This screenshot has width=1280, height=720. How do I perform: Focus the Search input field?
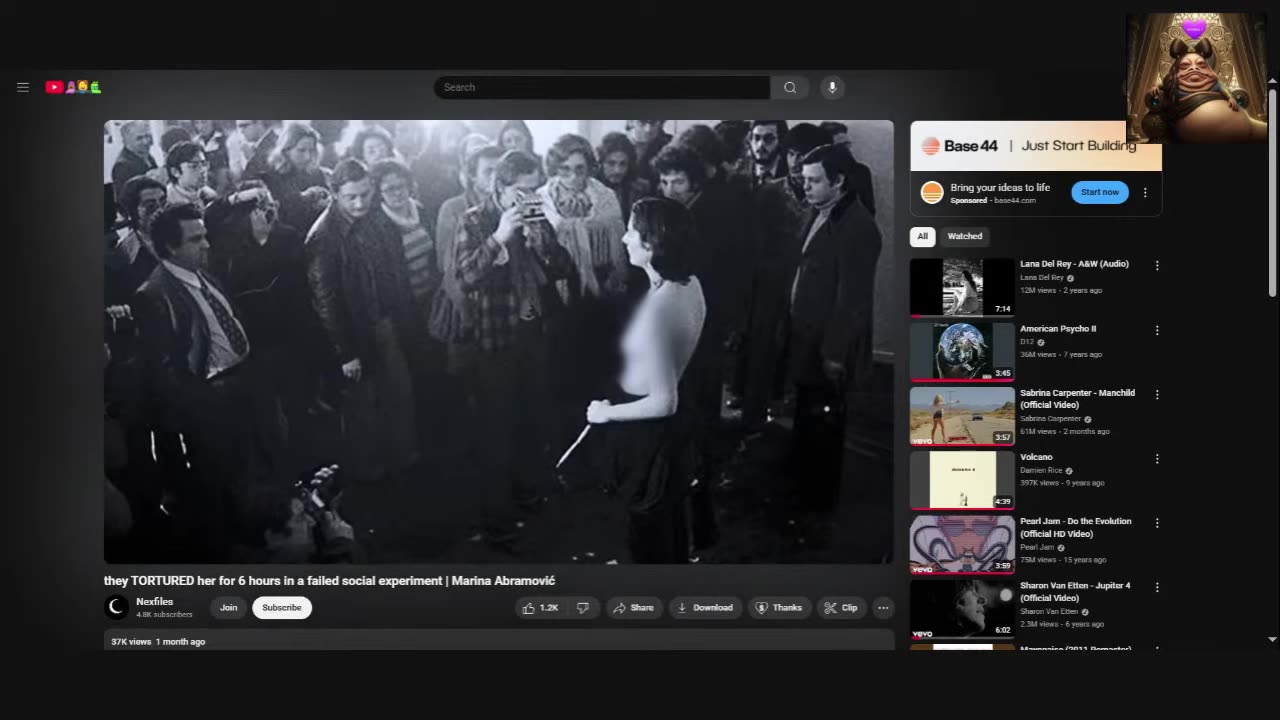coord(602,87)
